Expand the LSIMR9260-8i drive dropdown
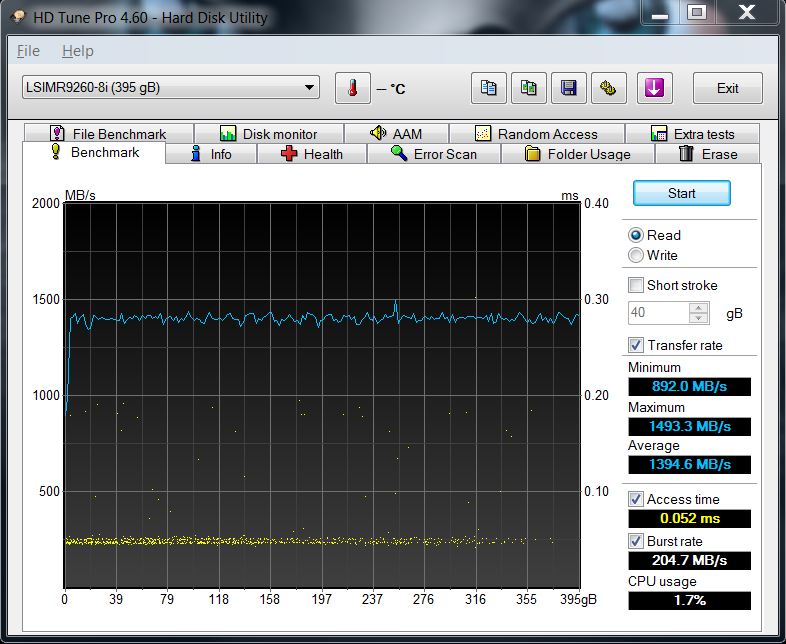This screenshot has width=786, height=644. pos(309,88)
